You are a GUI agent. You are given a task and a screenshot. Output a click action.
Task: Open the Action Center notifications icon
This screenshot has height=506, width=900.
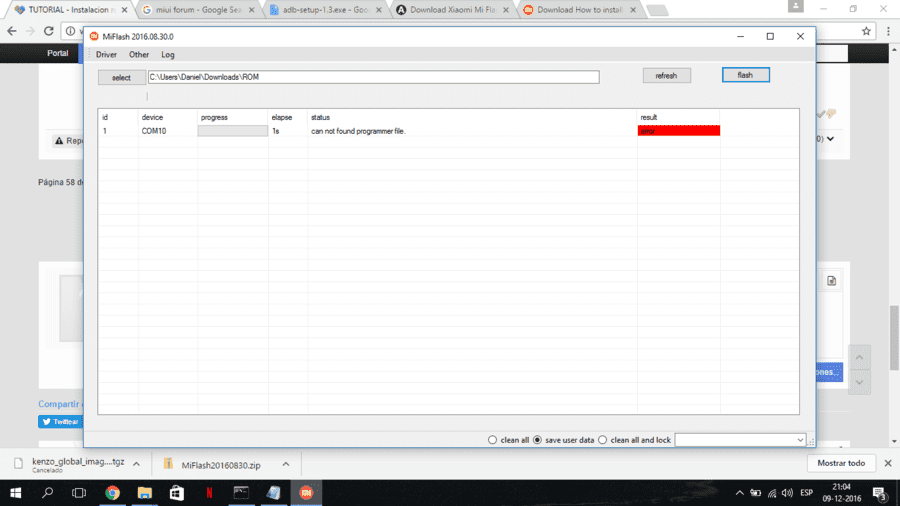[880, 493]
